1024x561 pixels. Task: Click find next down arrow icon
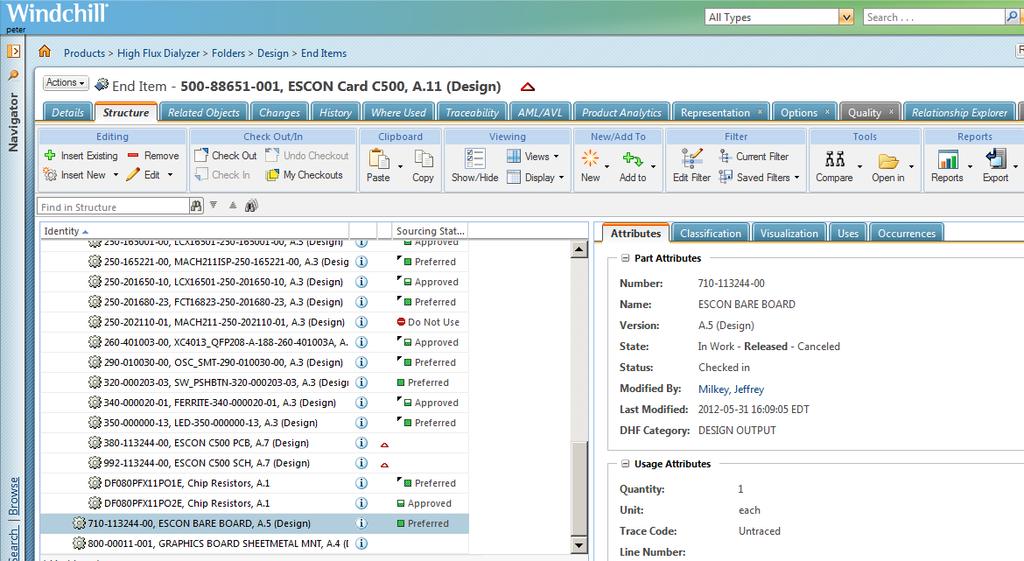point(214,205)
